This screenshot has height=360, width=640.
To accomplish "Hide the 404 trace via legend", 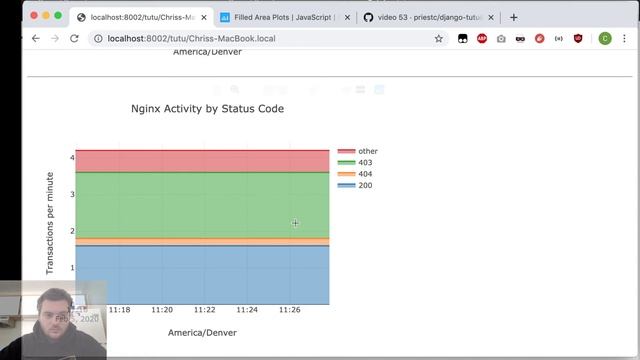I will pos(355,174).
